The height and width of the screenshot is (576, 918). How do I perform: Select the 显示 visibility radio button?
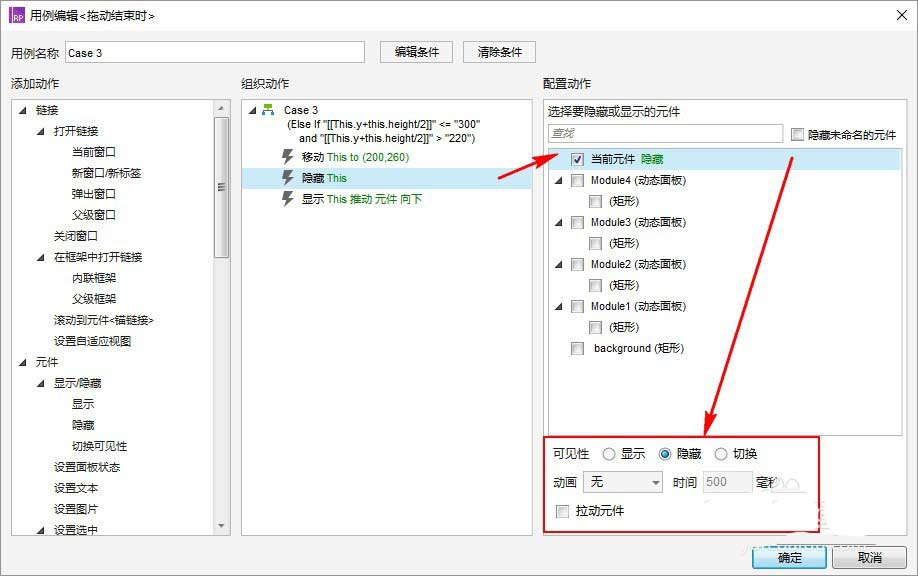[x=609, y=454]
